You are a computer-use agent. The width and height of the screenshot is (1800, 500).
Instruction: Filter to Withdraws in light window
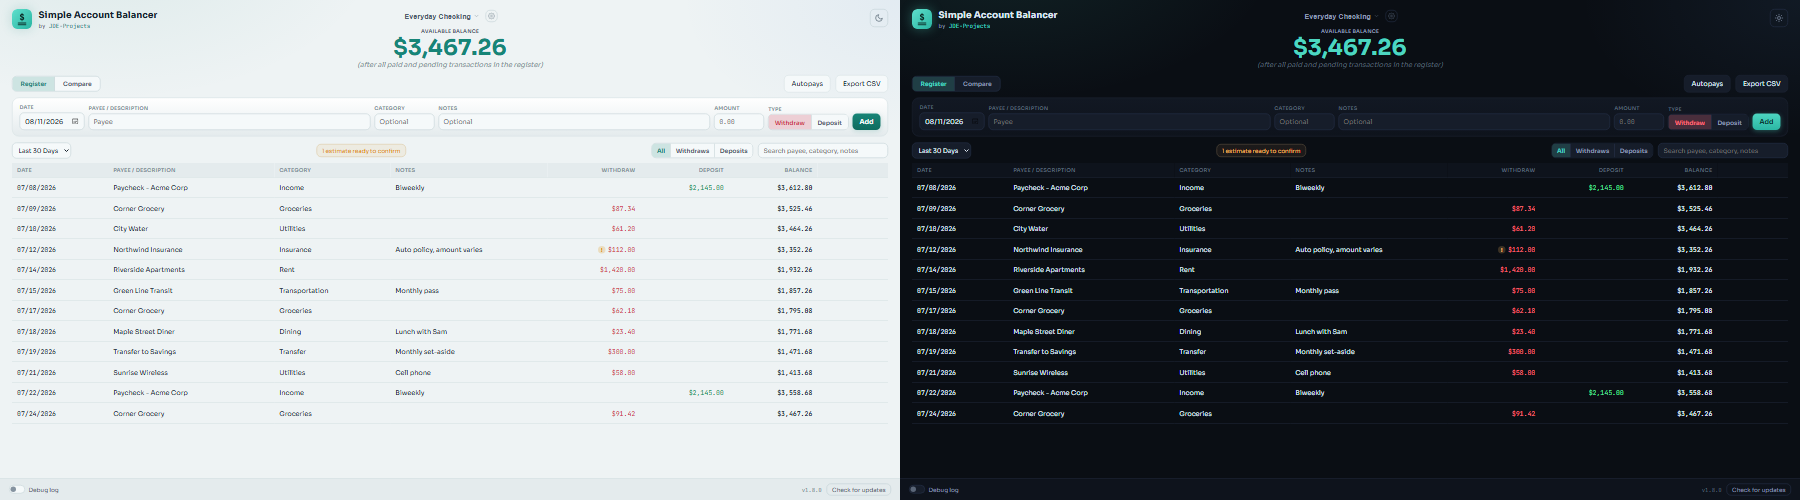(692, 151)
